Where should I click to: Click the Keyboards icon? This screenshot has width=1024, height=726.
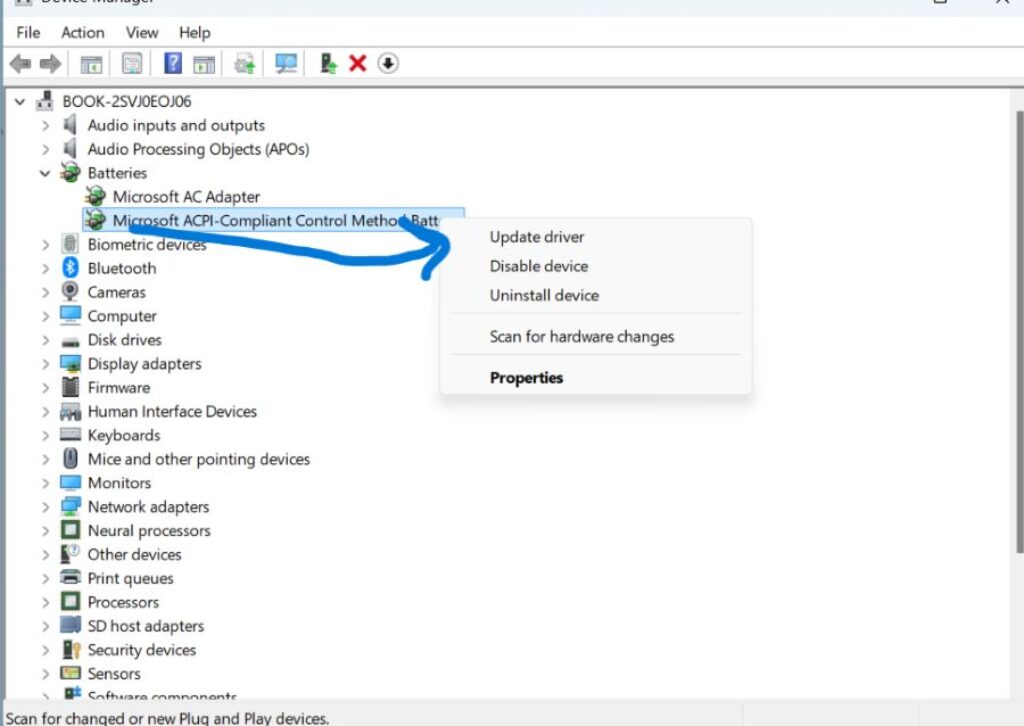(70, 435)
